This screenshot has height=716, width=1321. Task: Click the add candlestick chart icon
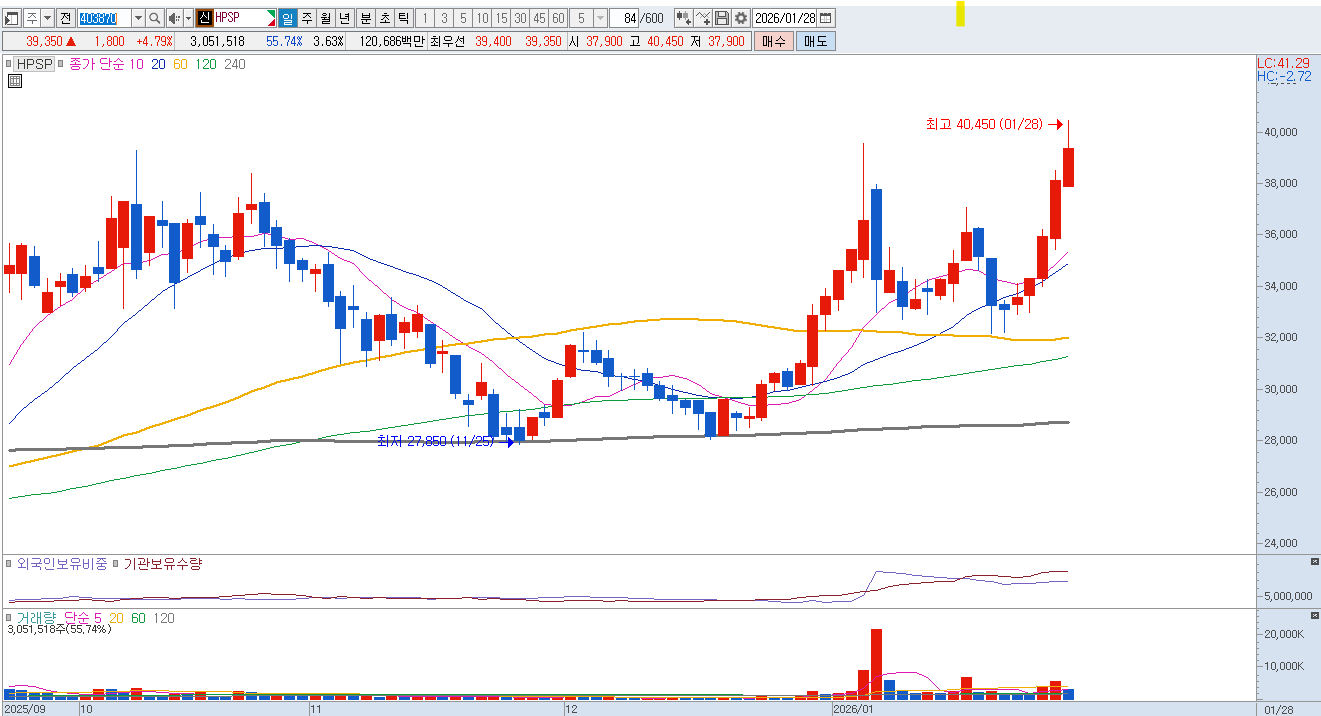683,19
